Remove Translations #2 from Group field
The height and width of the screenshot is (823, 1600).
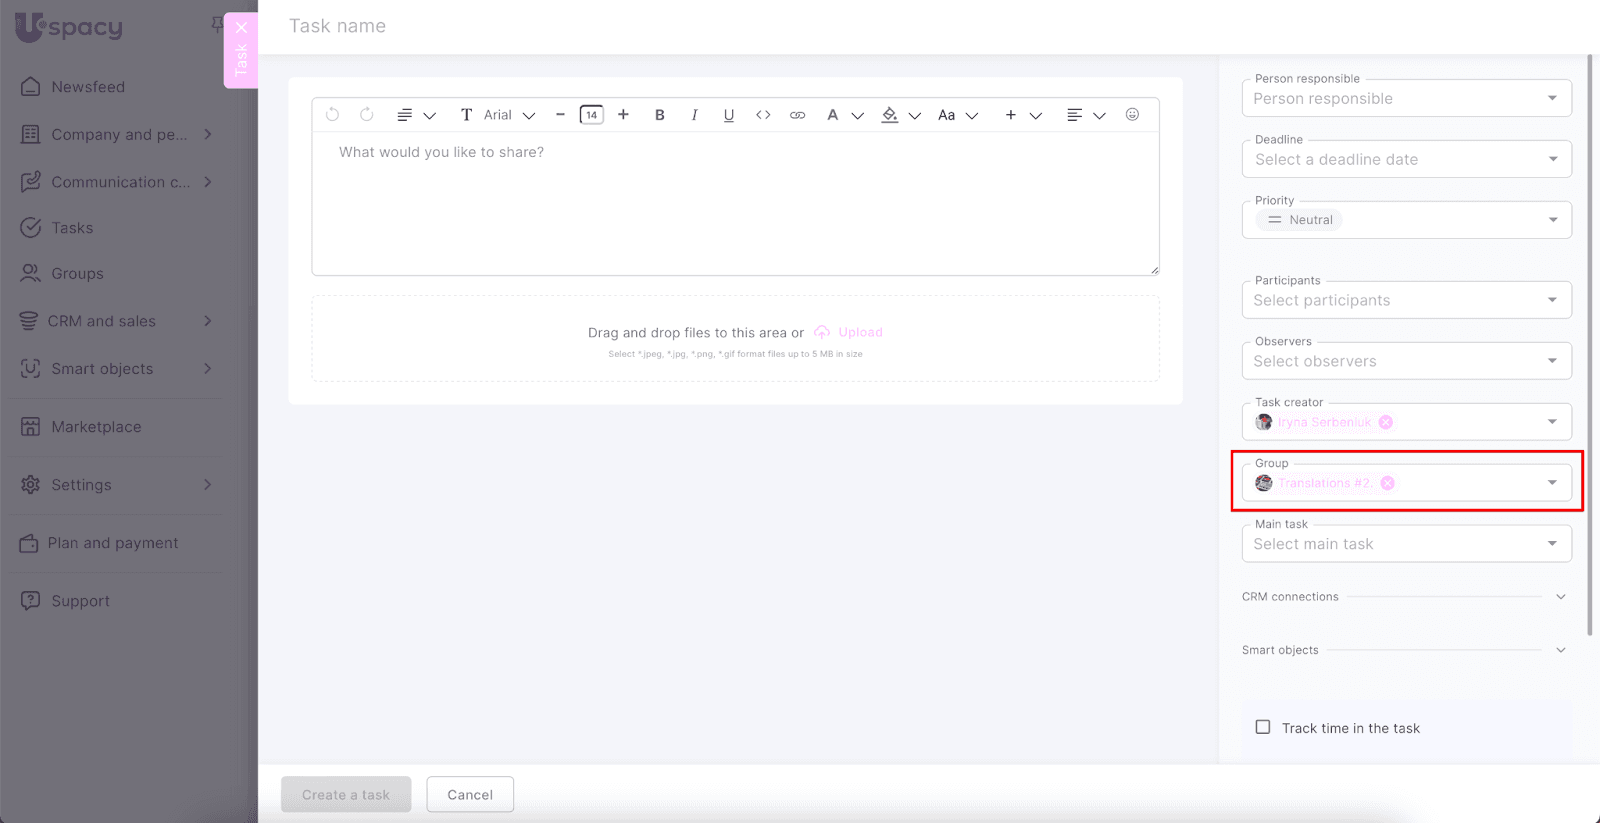[x=1387, y=483]
